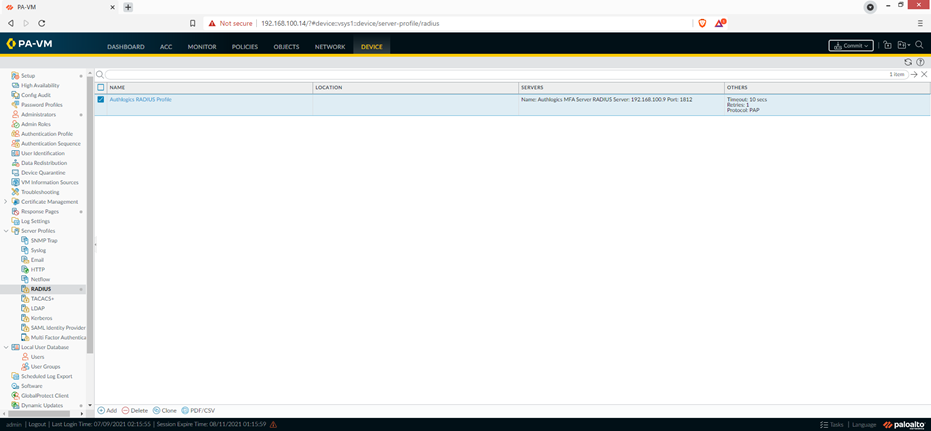Click the HTTP server profile icon
931x431 pixels.
pos(25,270)
